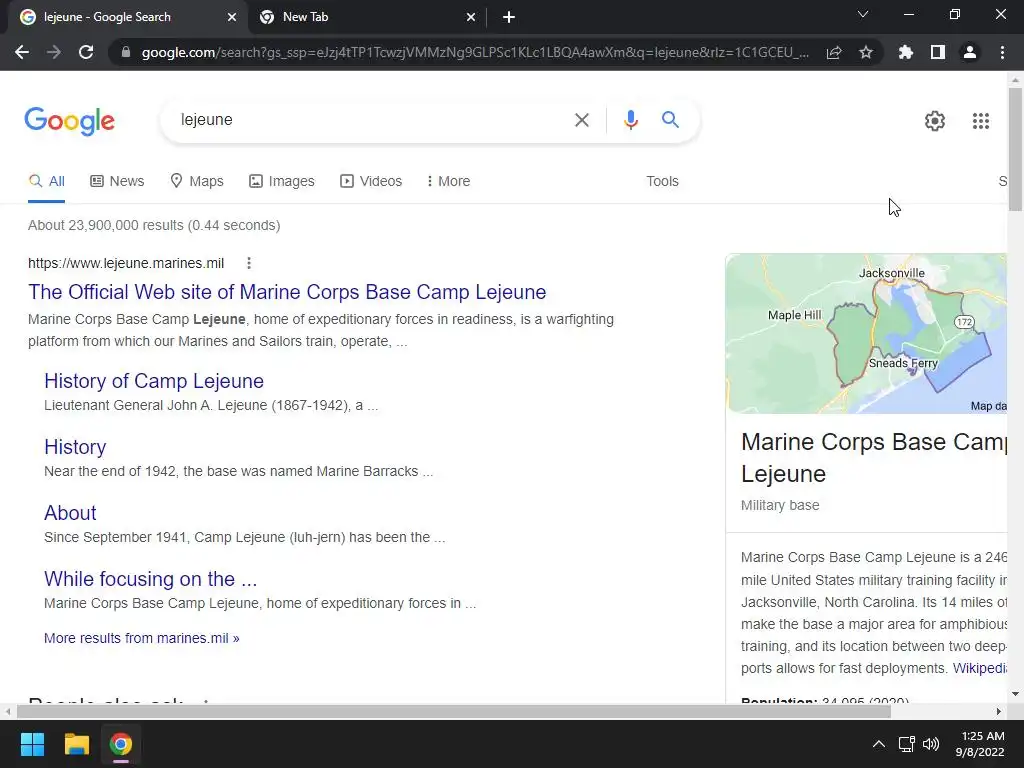Switch to News results
Viewport: 1024px width, 768px height.
point(117,182)
